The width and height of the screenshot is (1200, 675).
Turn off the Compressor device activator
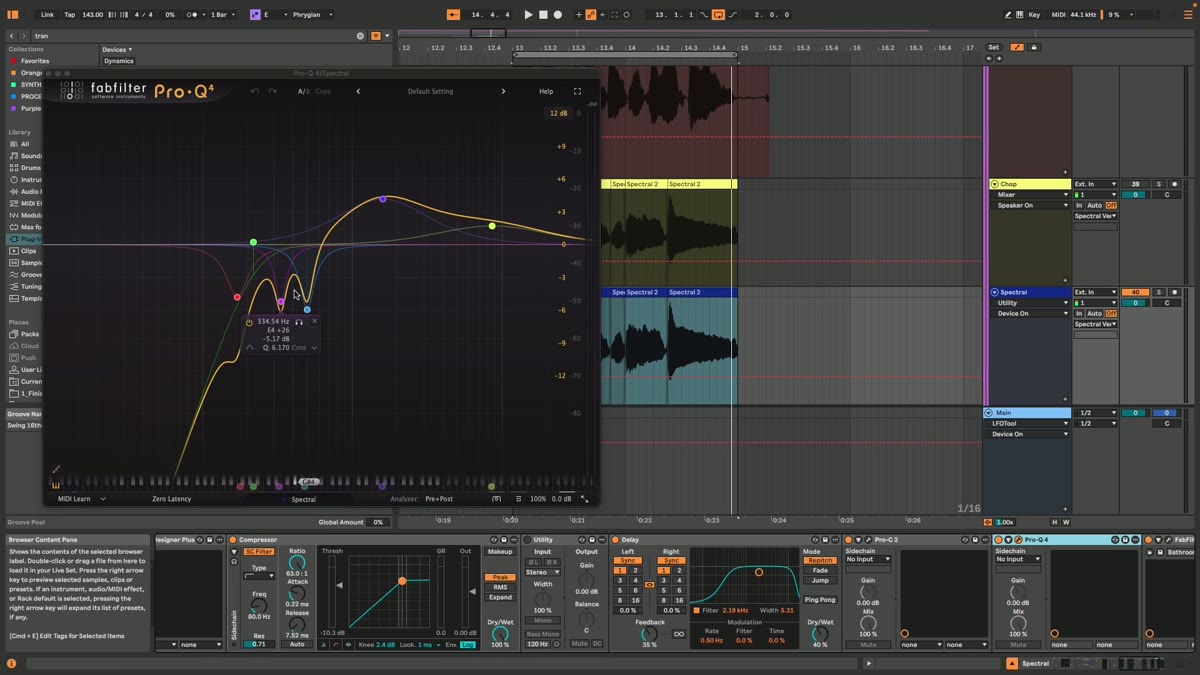click(x=232, y=540)
